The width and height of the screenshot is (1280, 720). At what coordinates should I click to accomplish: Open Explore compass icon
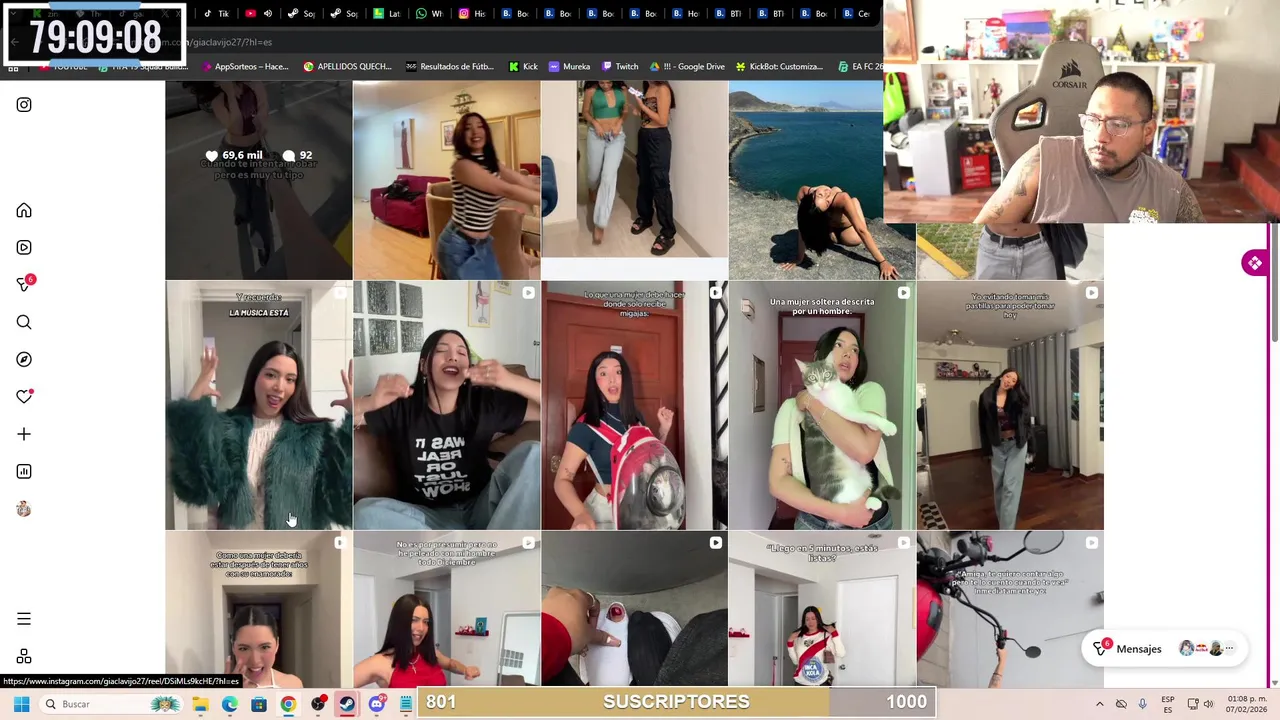click(x=24, y=360)
